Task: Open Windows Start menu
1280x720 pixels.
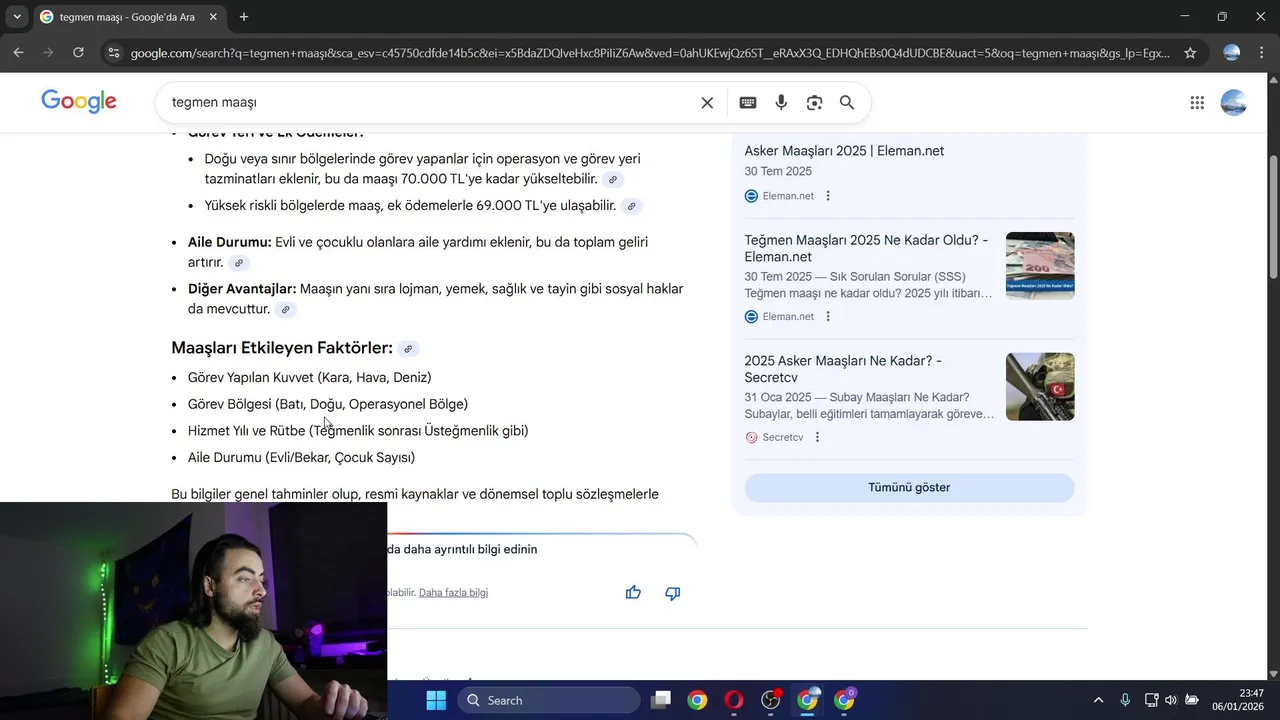Action: 436,700
